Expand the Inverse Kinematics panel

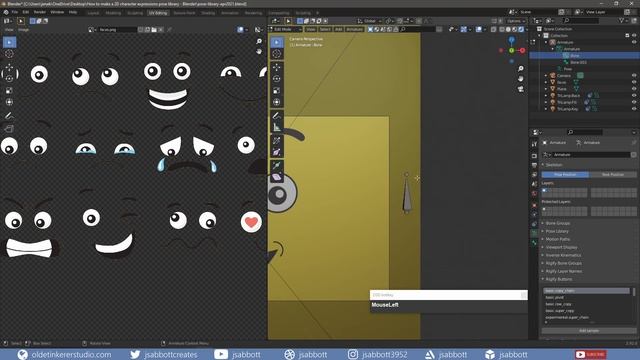click(563, 255)
